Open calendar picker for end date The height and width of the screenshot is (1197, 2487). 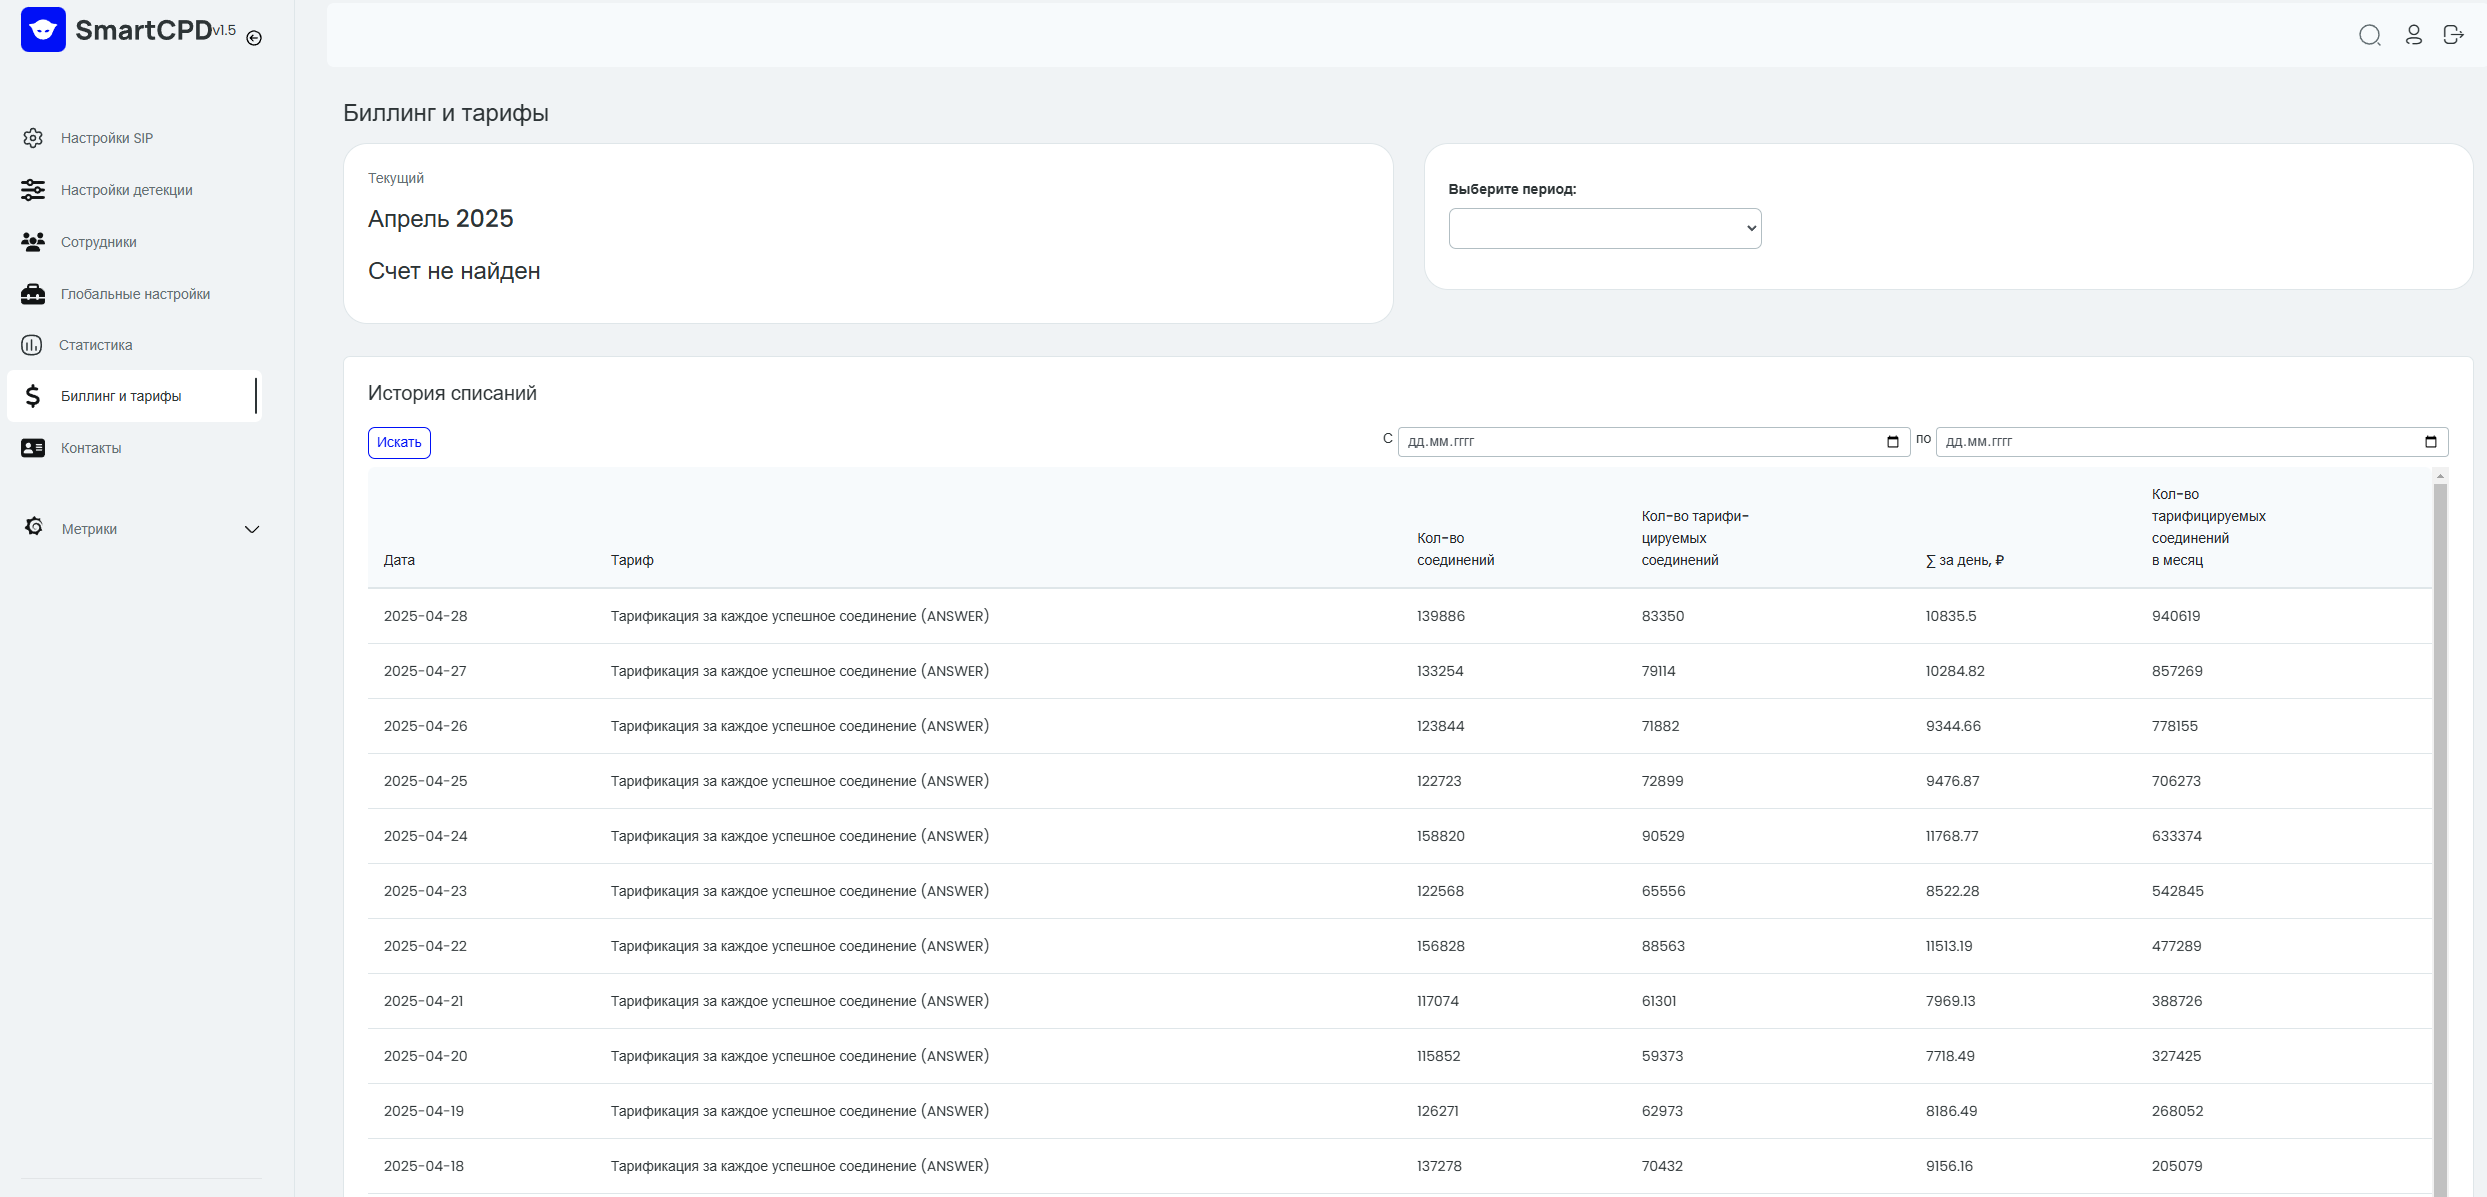pos(2430,442)
